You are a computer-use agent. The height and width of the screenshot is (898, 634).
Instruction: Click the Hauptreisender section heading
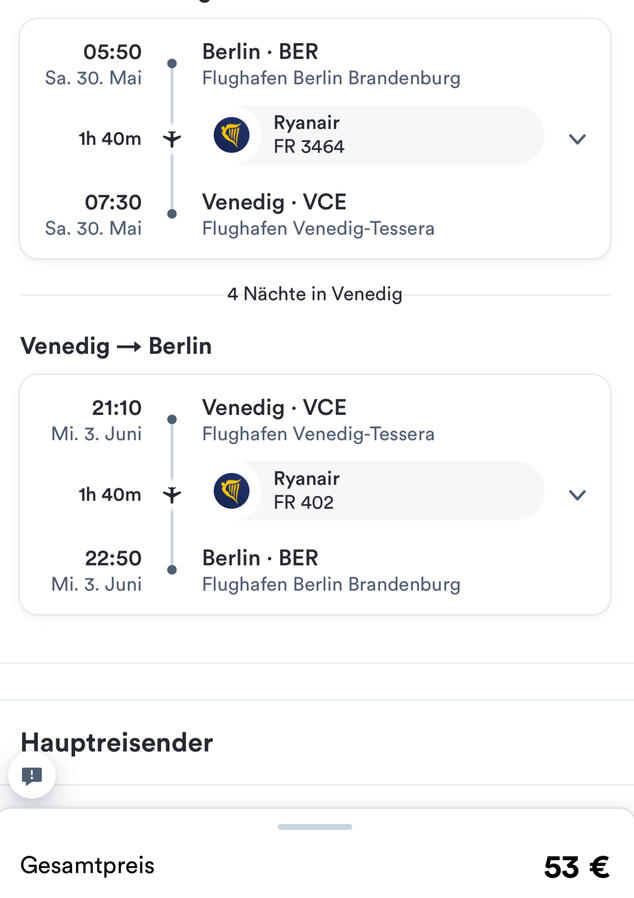pyautogui.click(x=117, y=743)
